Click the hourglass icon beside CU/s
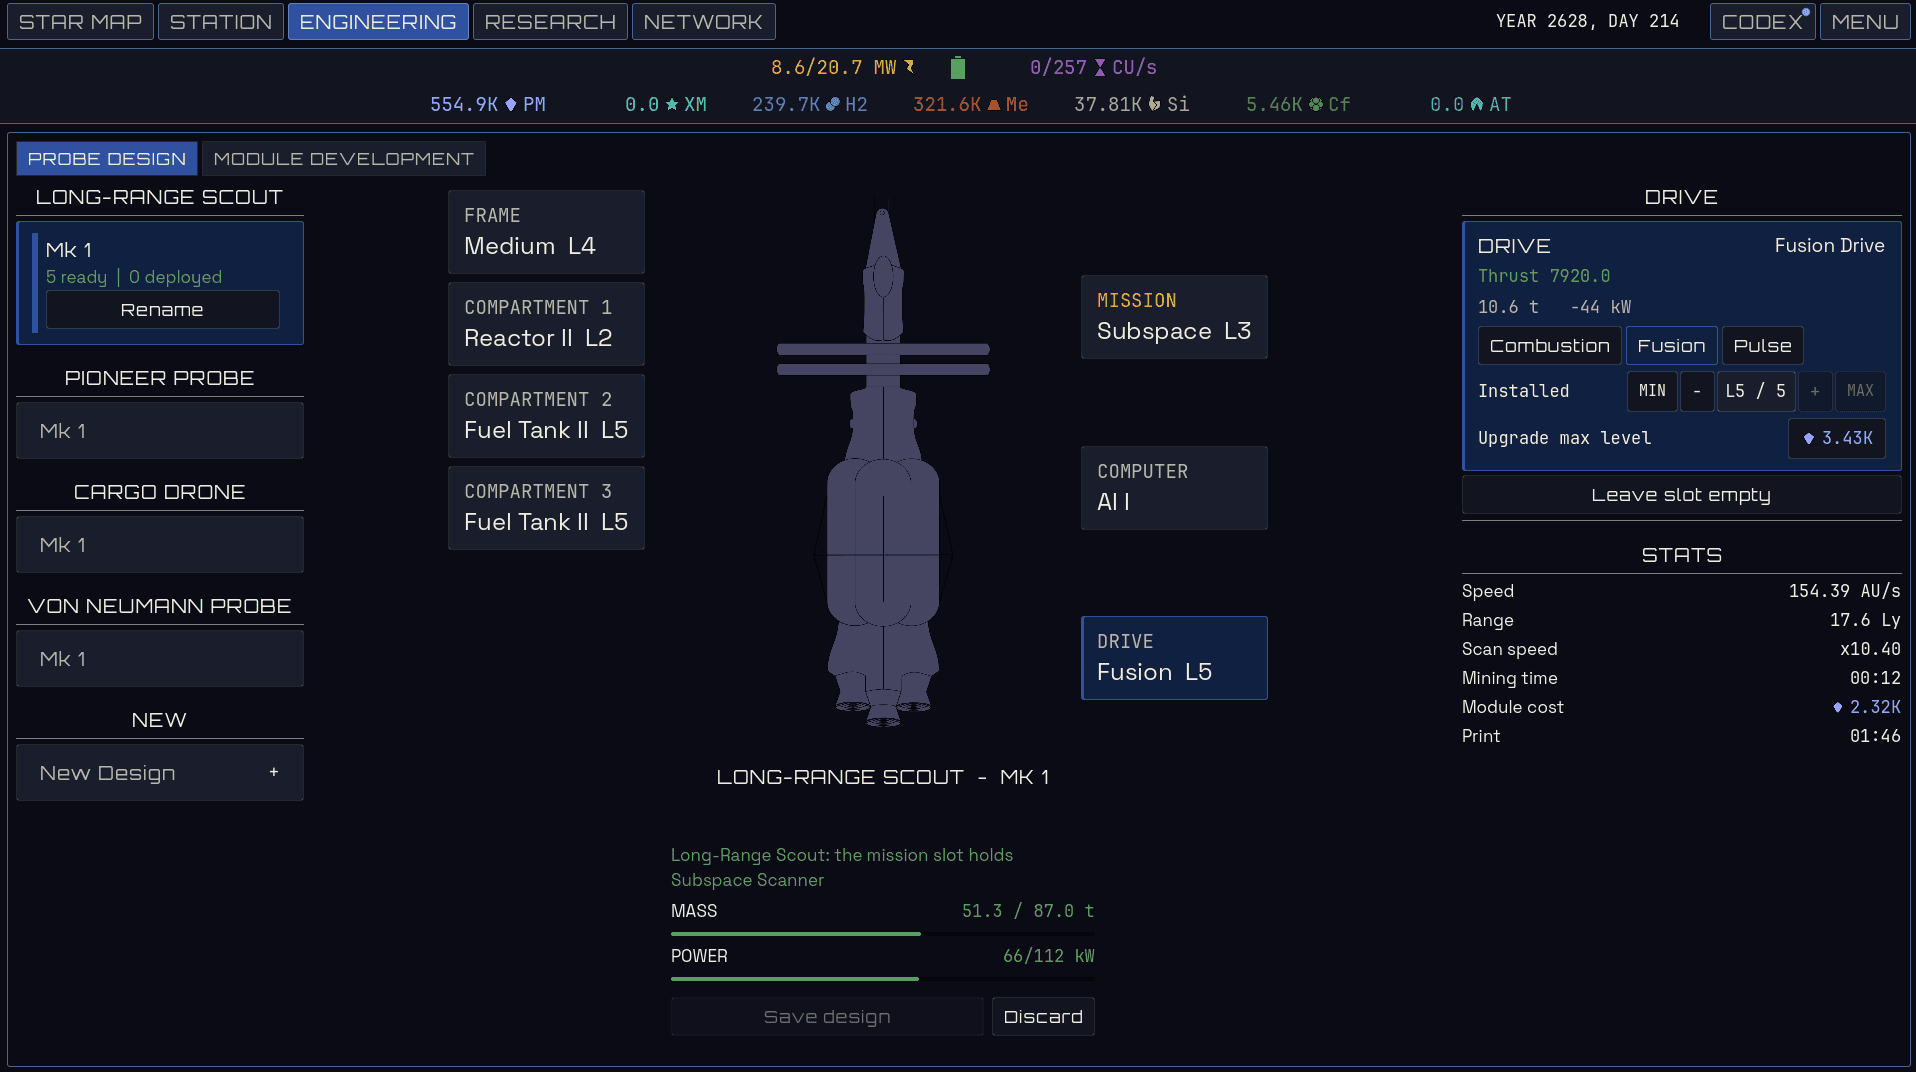The width and height of the screenshot is (1916, 1072). pyautogui.click(x=1100, y=67)
